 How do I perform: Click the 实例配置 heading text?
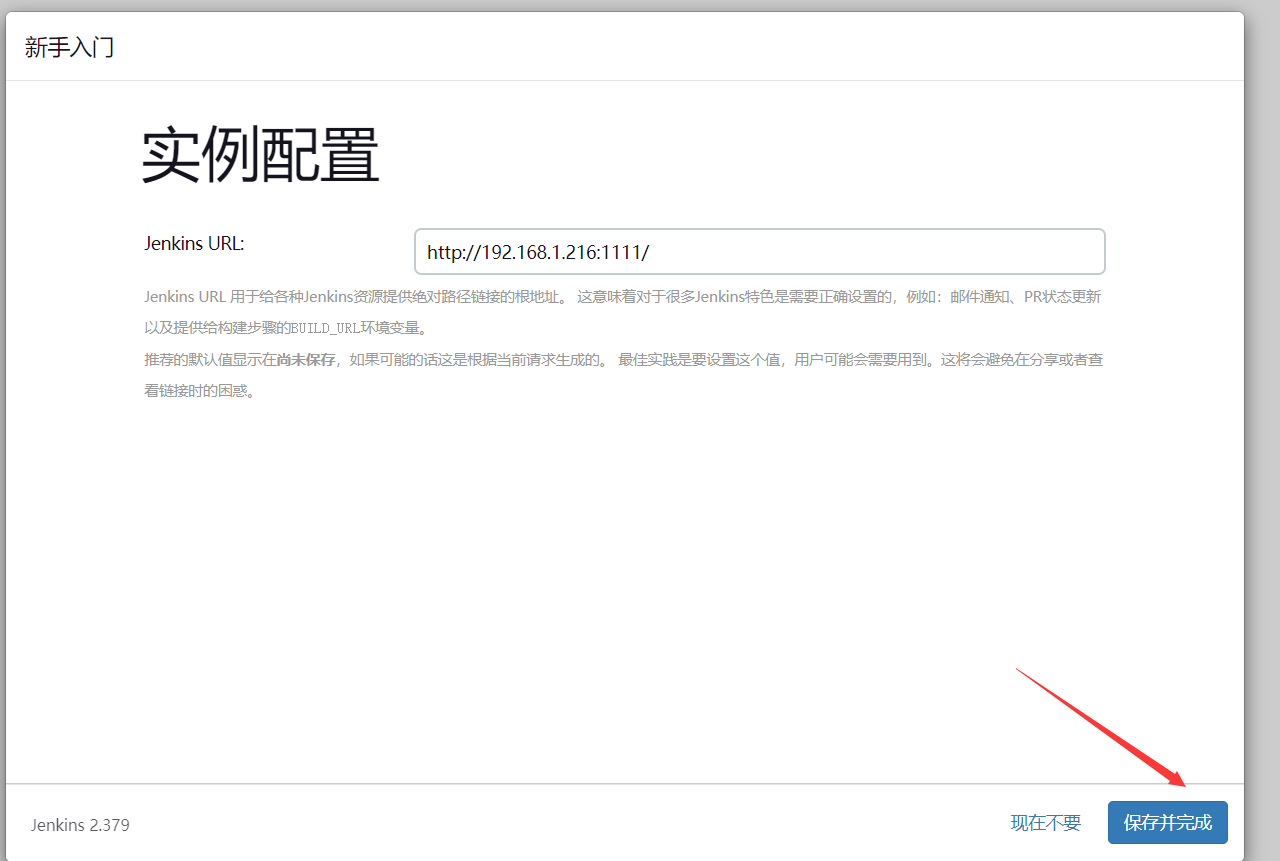point(261,156)
